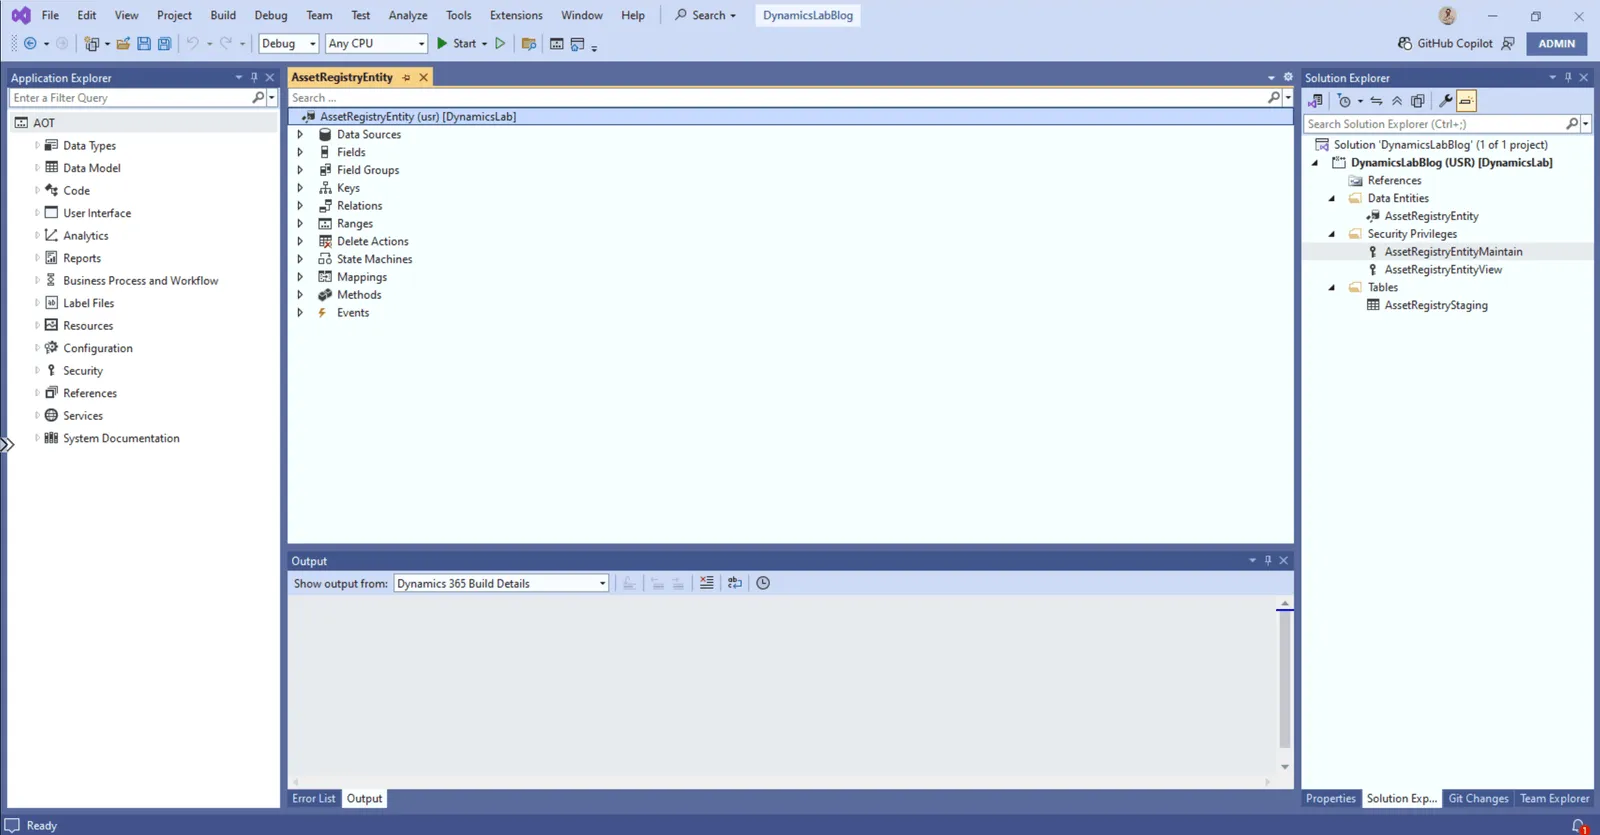Open the Start button dropdown arrow

(485, 44)
